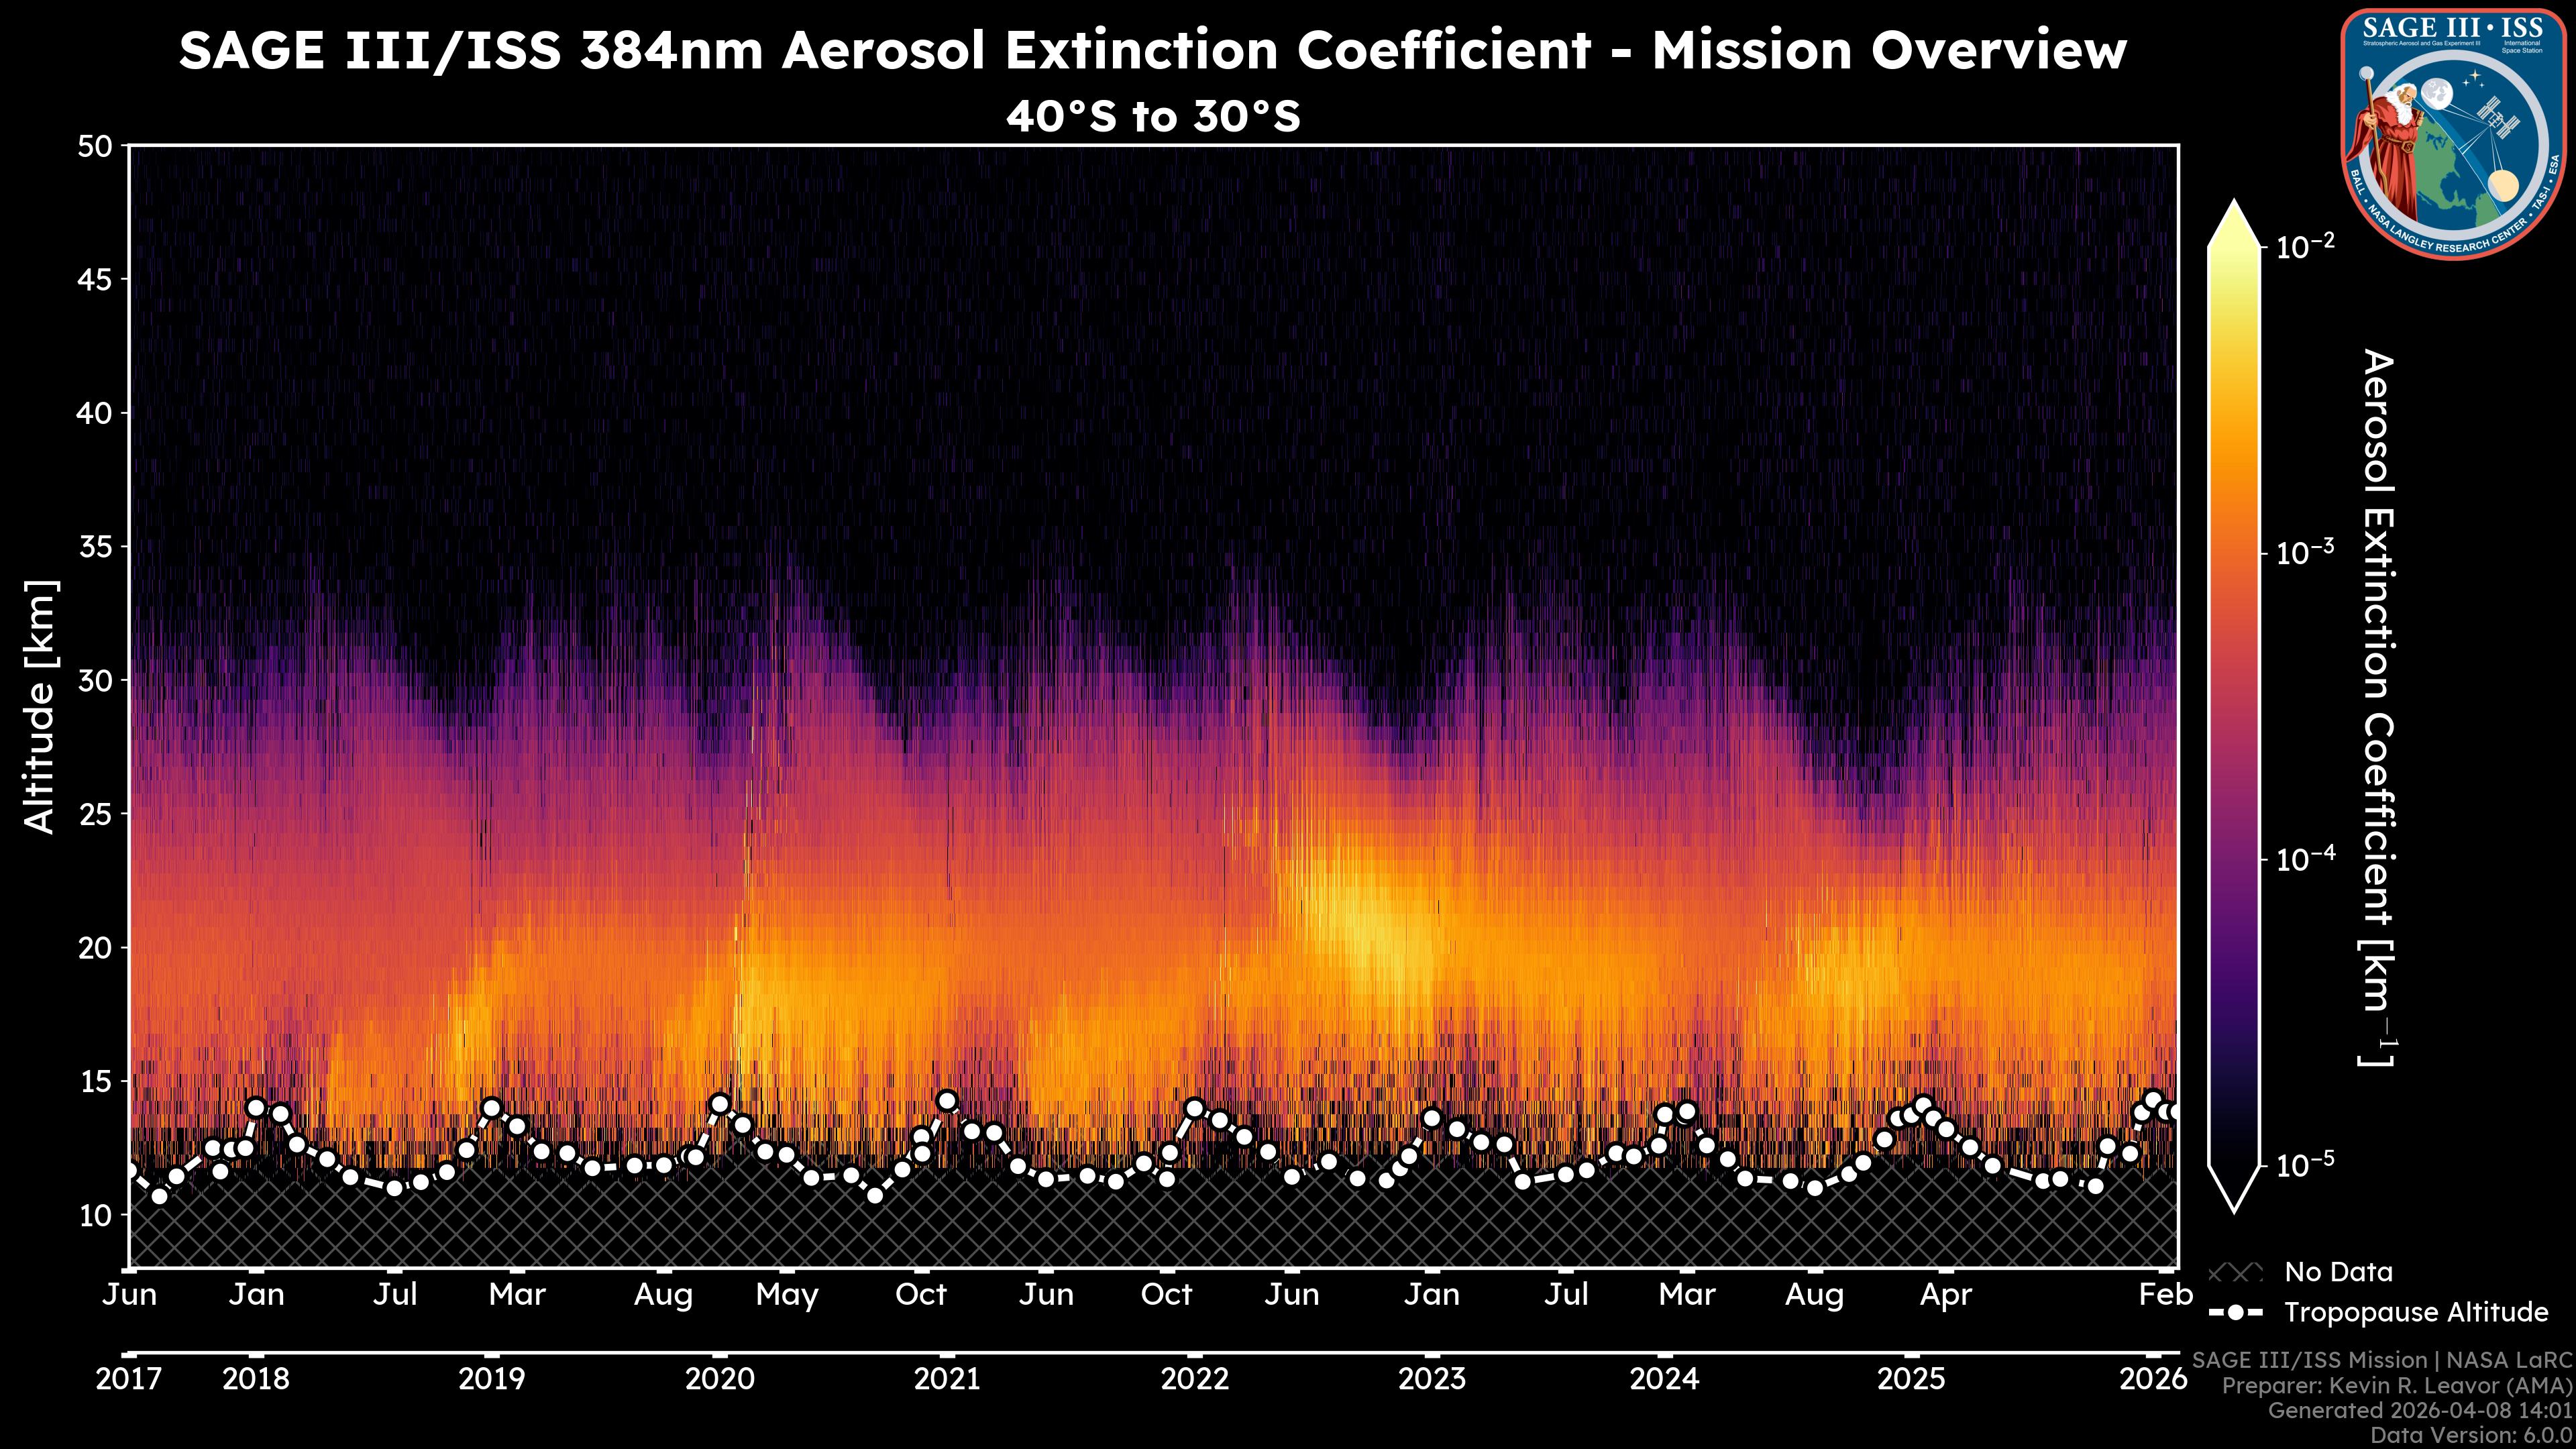The width and height of the screenshot is (2576, 1449).
Task: Click the 35 km altitude tick label
Action: pos(95,546)
